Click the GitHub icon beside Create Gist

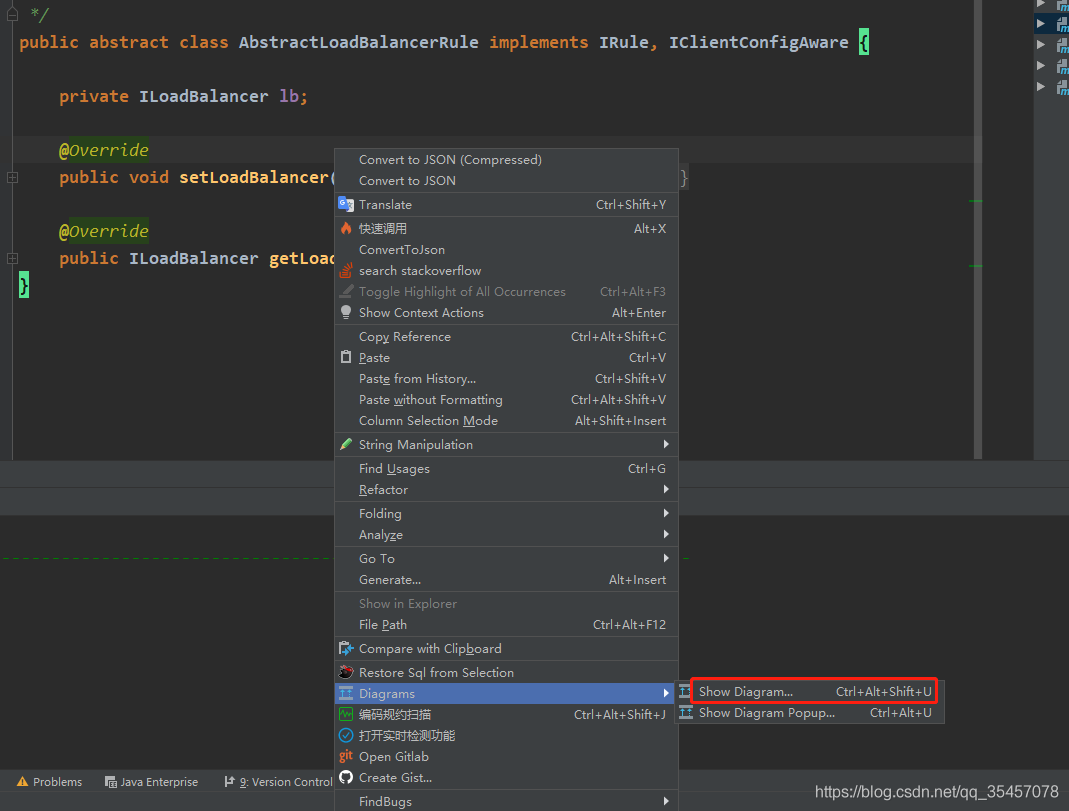tap(346, 777)
